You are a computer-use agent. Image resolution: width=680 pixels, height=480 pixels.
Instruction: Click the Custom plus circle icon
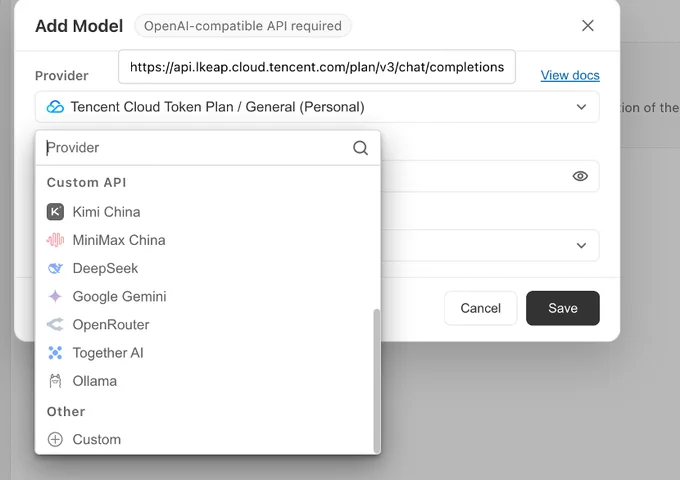click(55, 439)
